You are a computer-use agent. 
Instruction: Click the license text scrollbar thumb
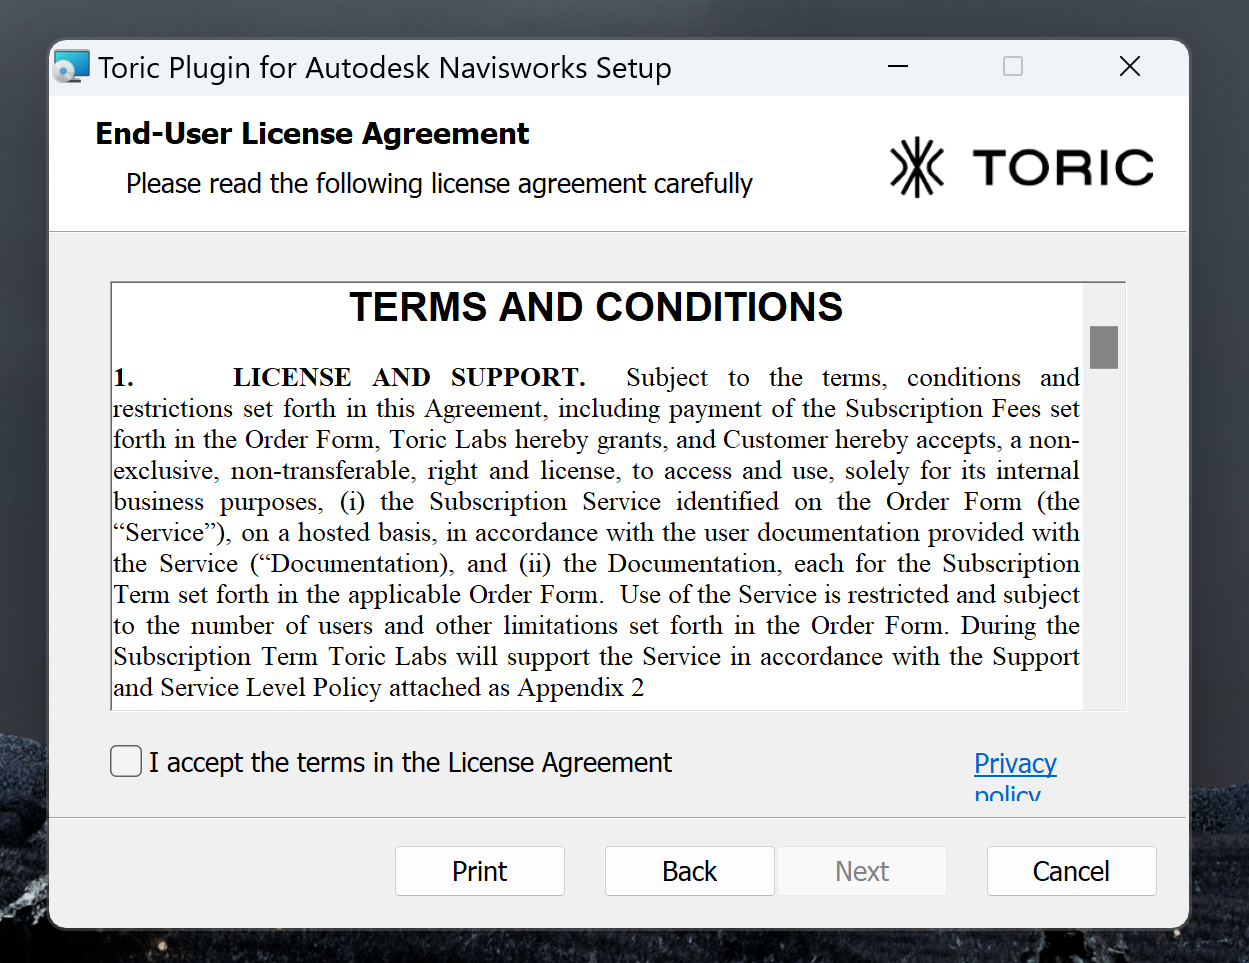pyautogui.click(x=1104, y=347)
